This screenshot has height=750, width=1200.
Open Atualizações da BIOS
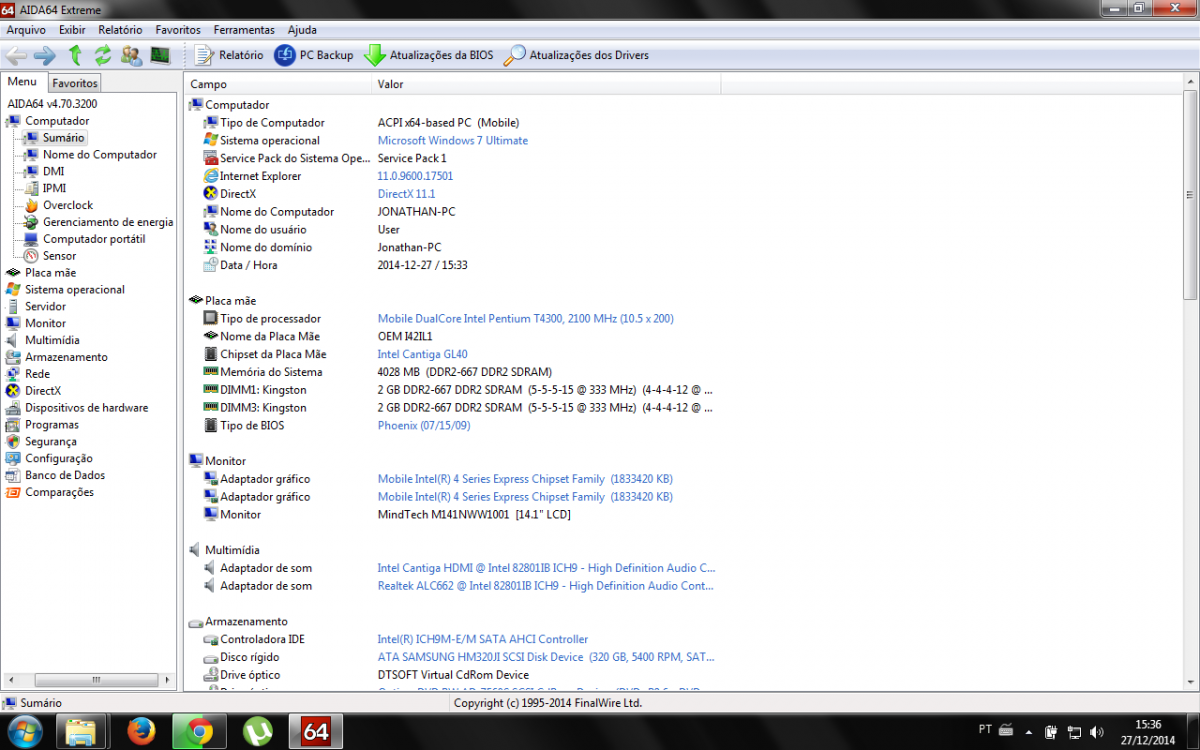(428, 55)
